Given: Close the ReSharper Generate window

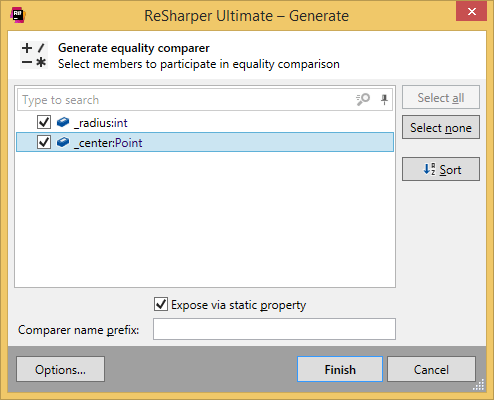Looking at the screenshot, I should (x=471, y=12).
